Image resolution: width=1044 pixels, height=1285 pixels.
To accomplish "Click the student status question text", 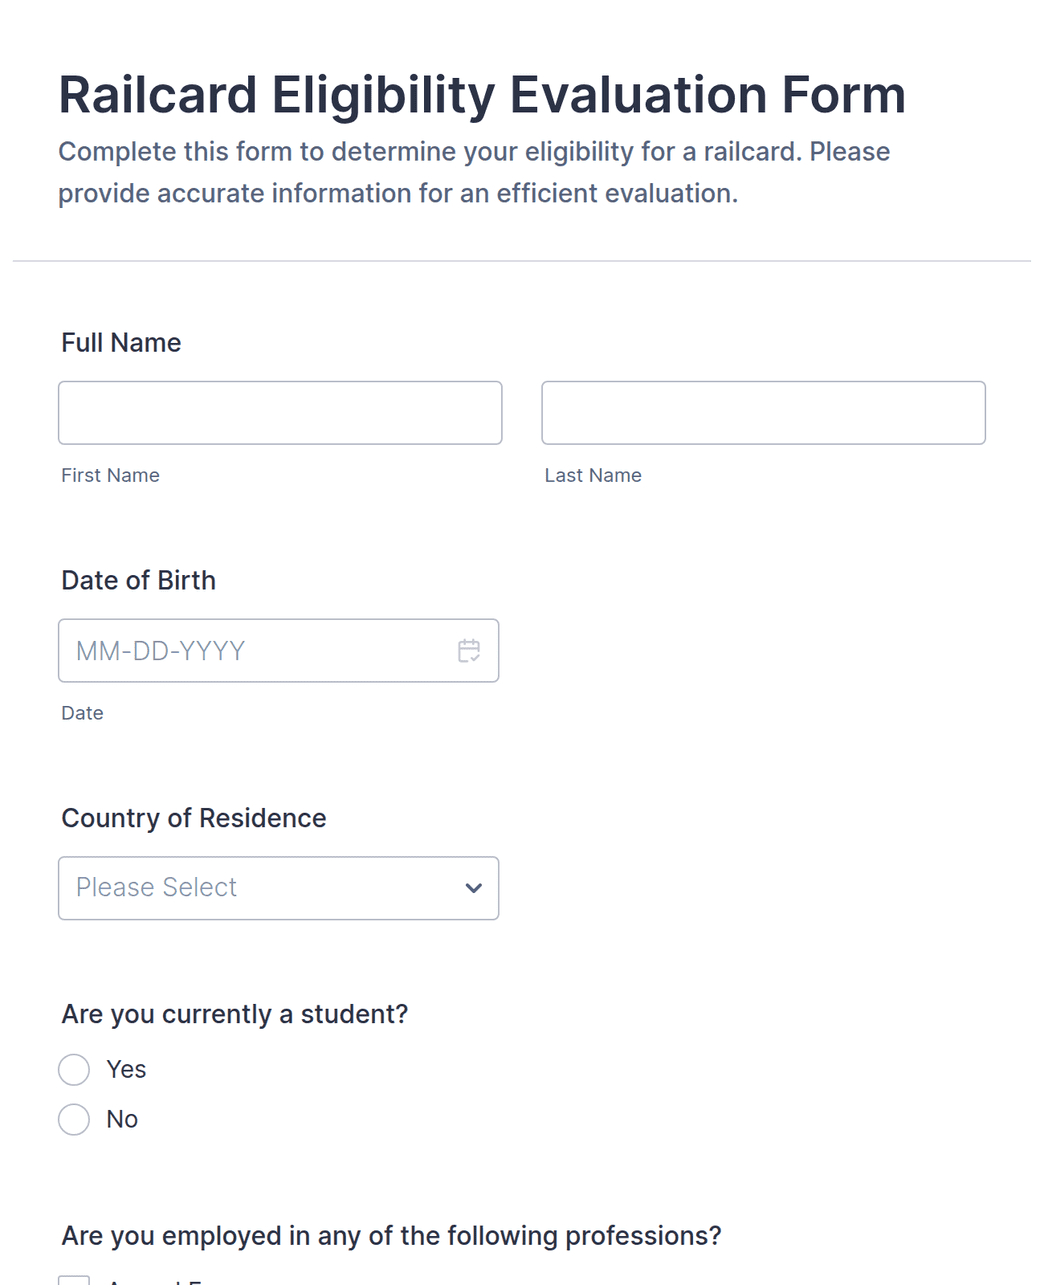I will pos(235,1014).
